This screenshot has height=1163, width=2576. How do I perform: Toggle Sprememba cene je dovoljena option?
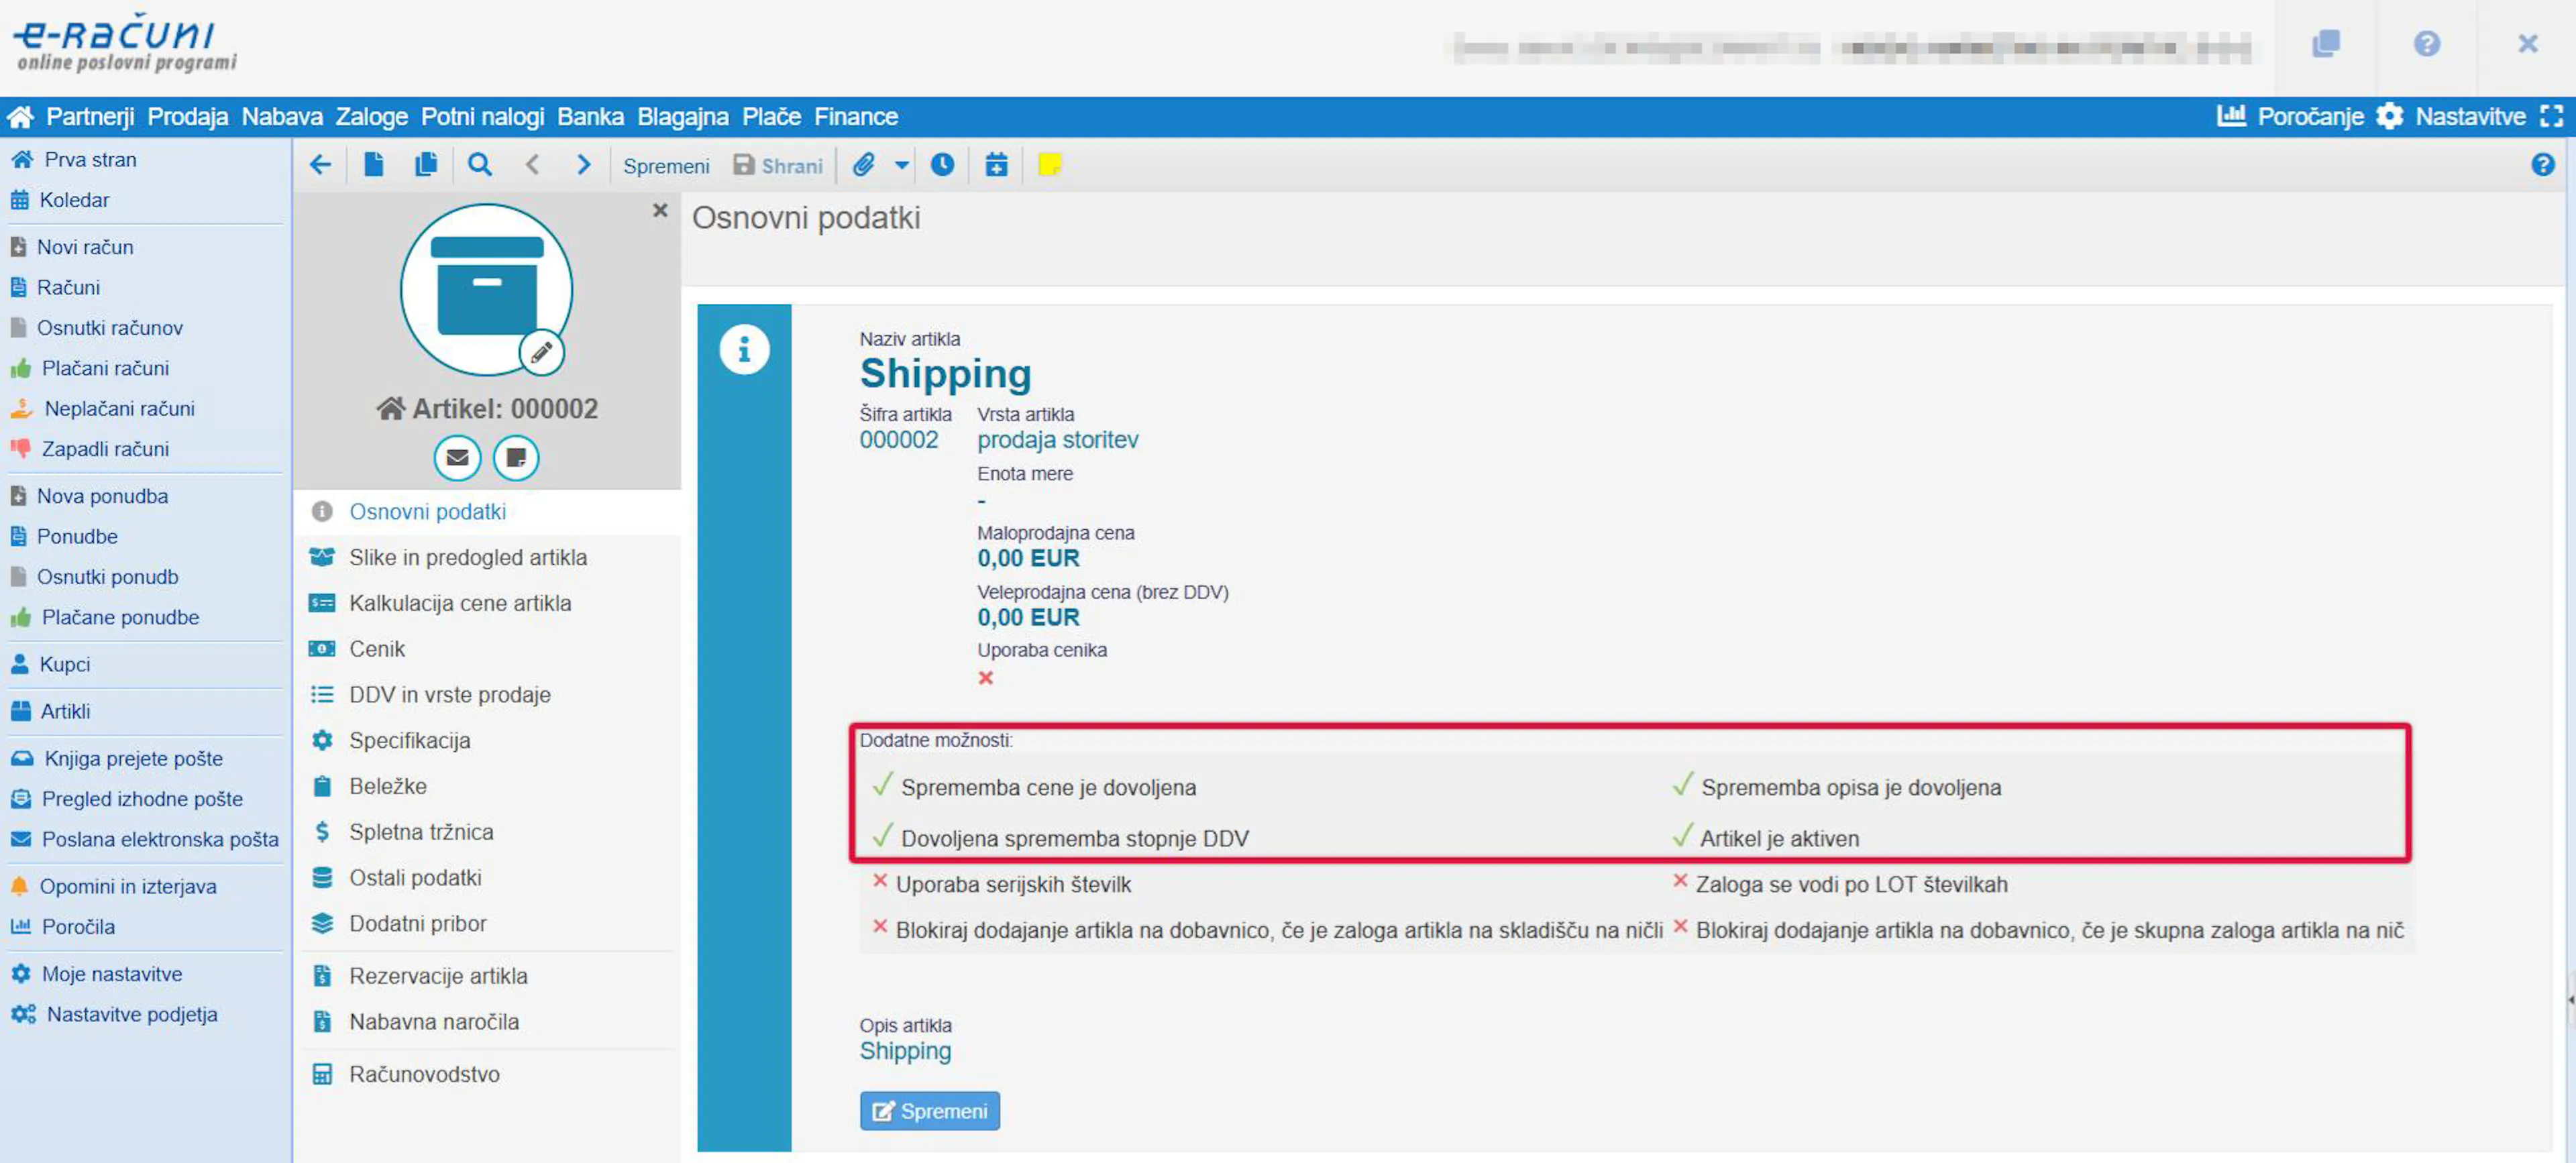tap(882, 786)
